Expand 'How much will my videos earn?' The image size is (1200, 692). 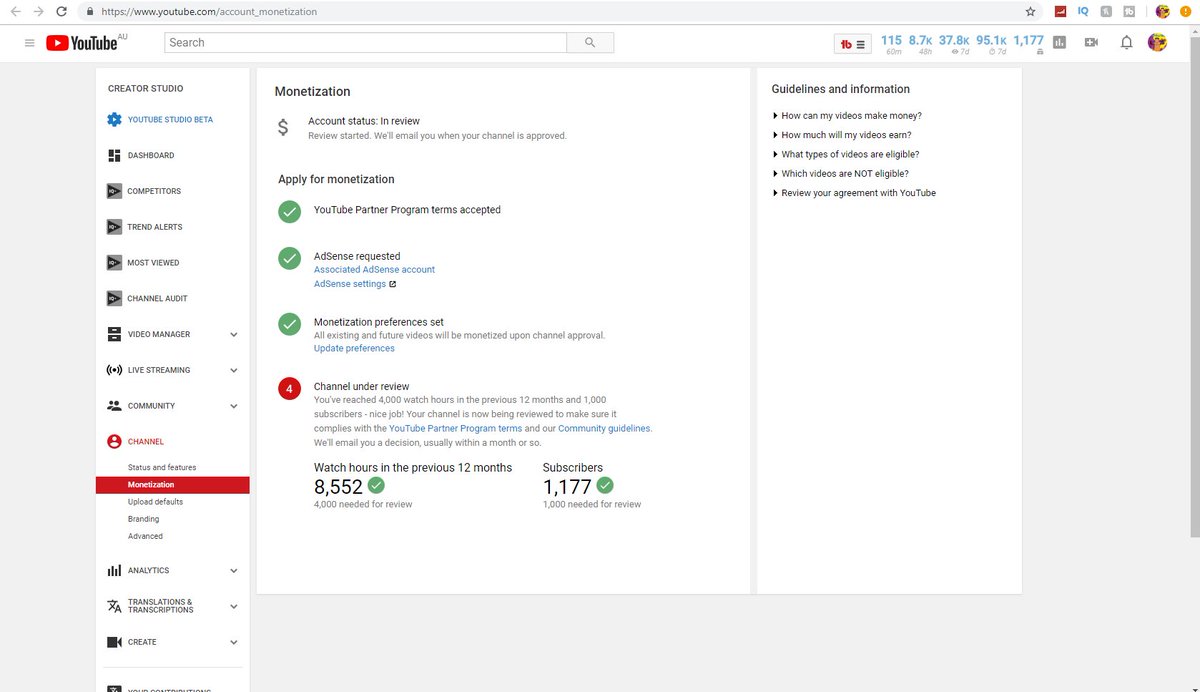pyautogui.click(x=842, y=135)
